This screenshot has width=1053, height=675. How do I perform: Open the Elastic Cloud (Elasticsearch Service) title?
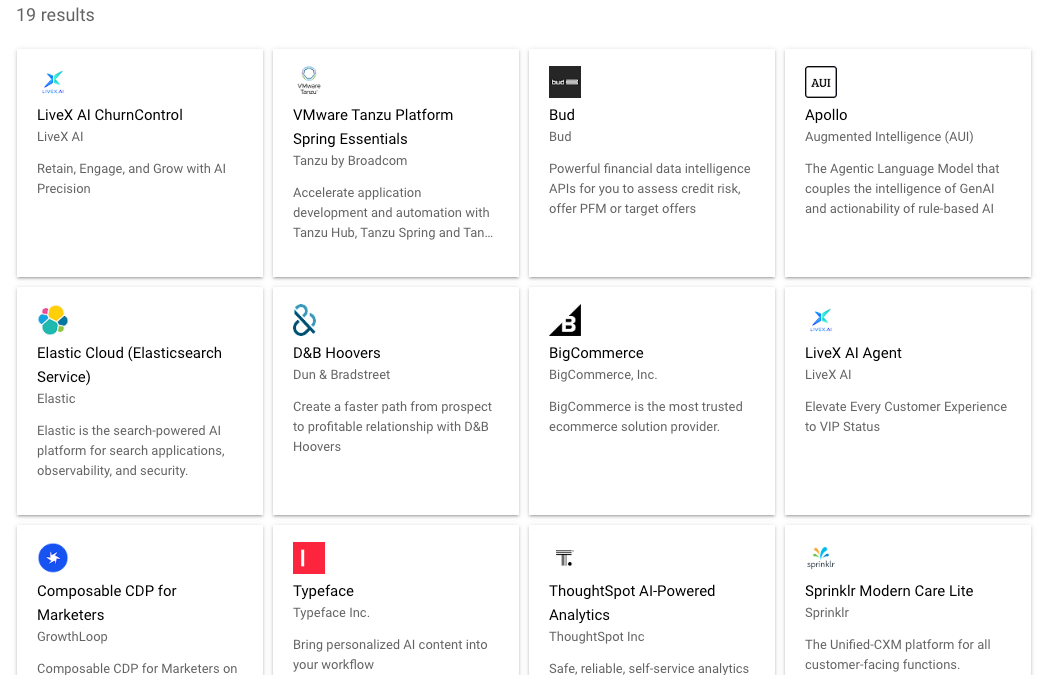click(x=129, y=365)
